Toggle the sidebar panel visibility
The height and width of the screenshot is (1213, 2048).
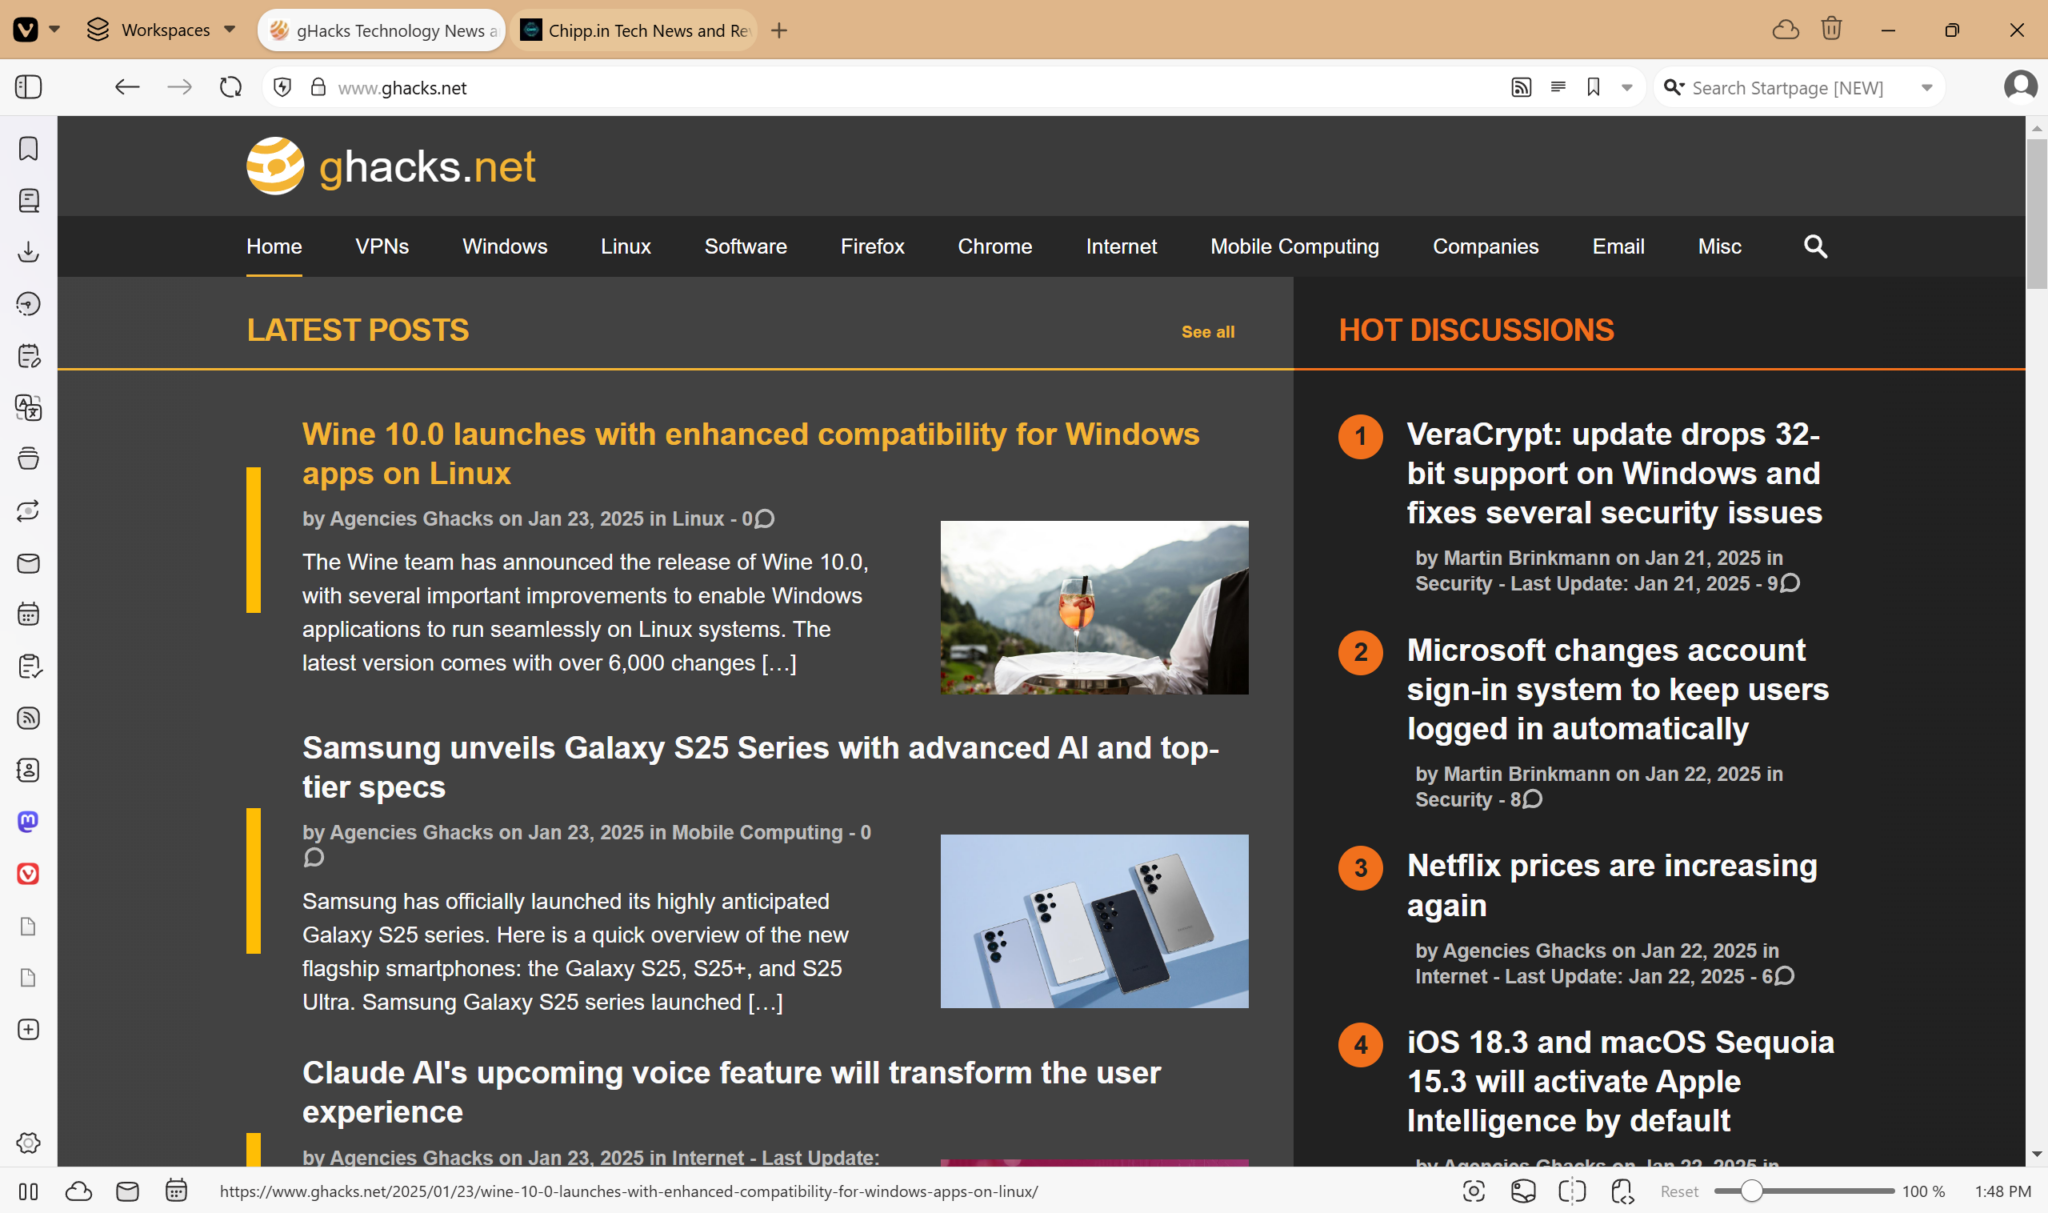28,87
